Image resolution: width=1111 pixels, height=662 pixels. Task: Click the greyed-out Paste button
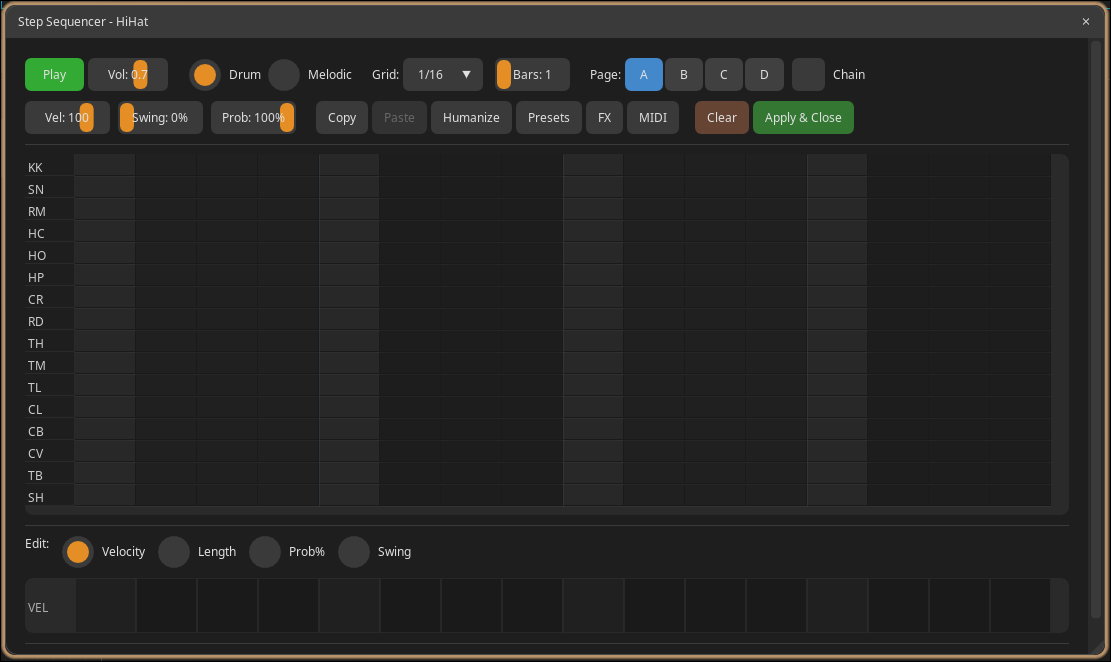pos(399,117)
